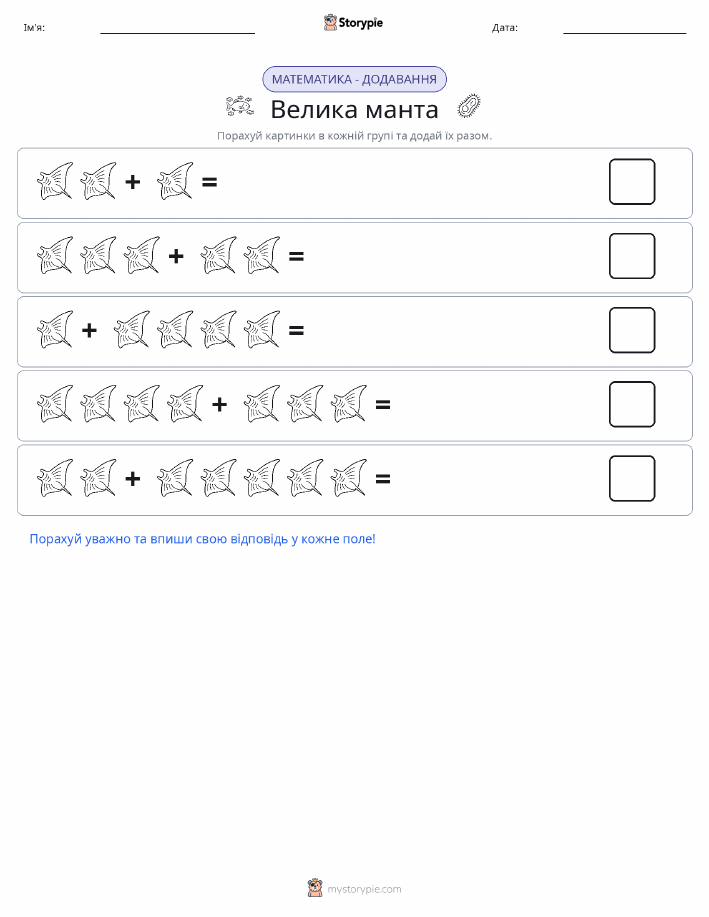Select the answer box in the fifth row
The width and height of the screenshot is (709, 917).
click(x=632, y=478)
